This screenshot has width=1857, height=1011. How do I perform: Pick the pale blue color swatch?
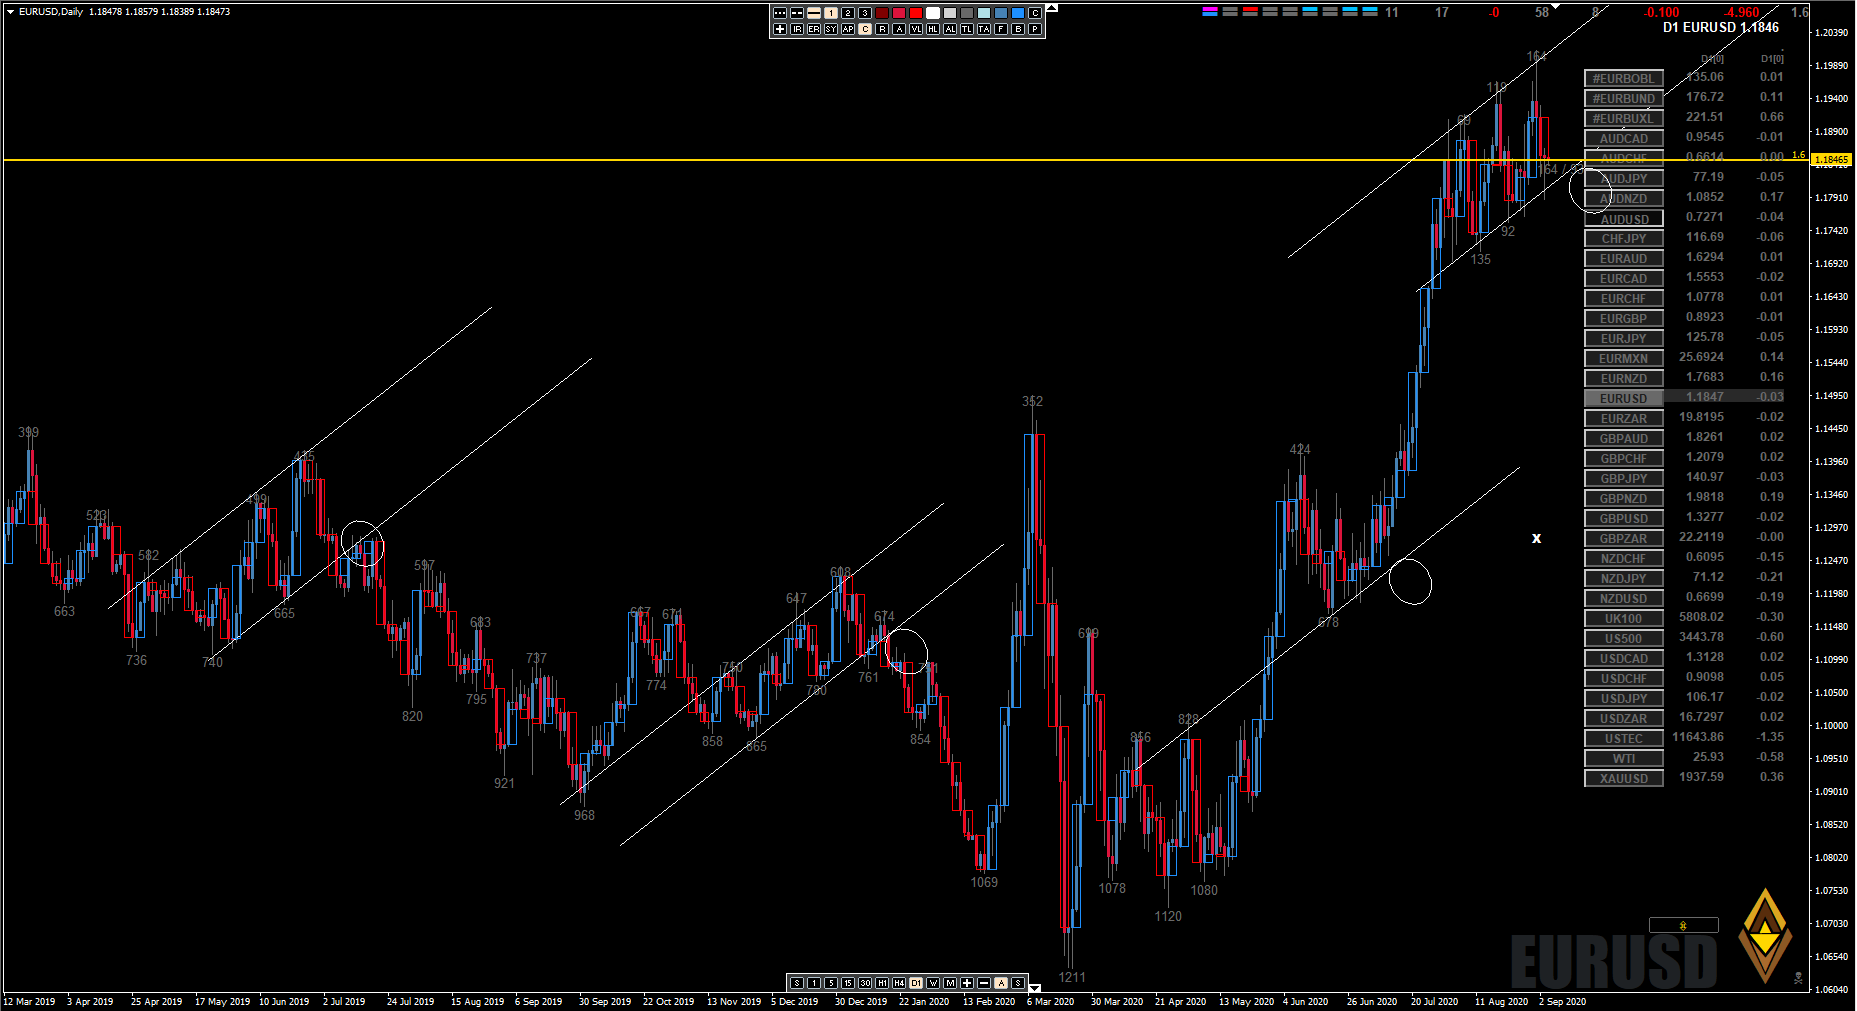tap(984, 13)
